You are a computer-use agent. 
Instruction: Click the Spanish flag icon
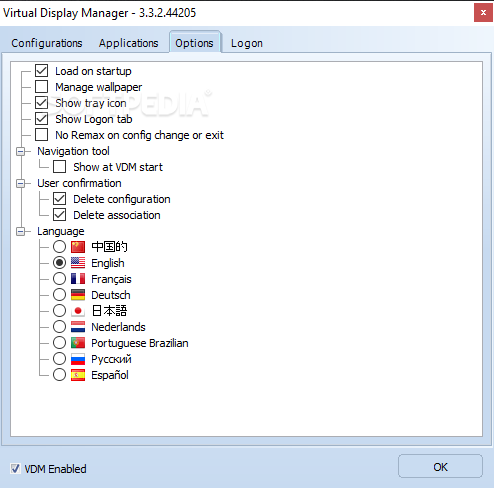78,375
